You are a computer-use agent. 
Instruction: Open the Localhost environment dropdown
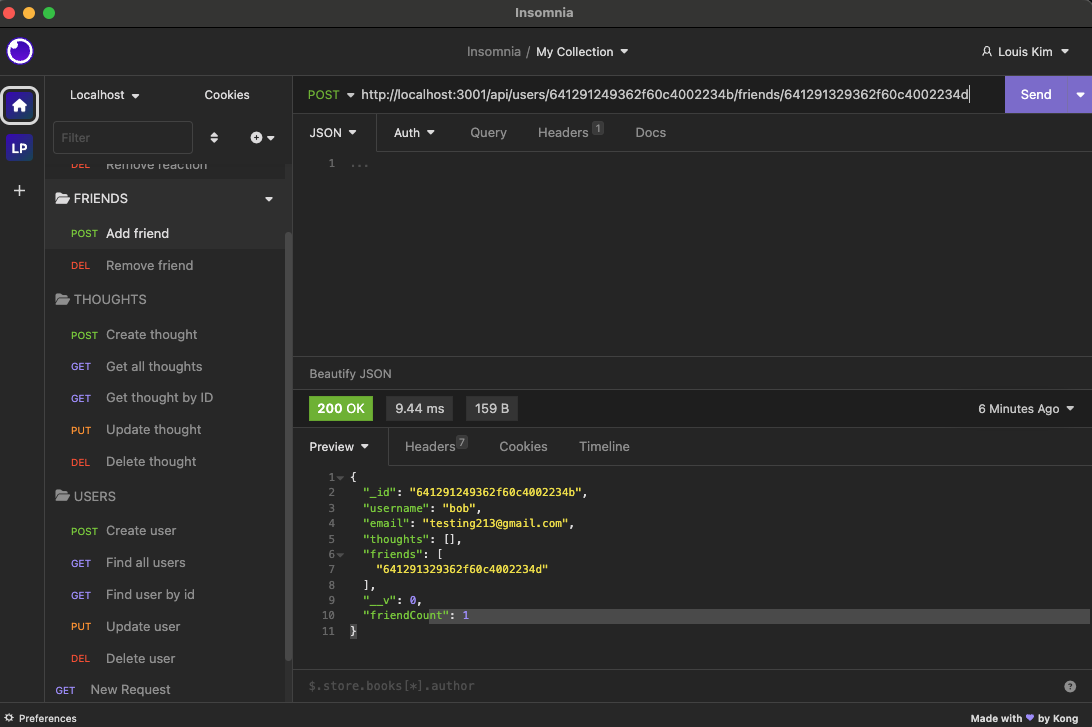[104, 94]
